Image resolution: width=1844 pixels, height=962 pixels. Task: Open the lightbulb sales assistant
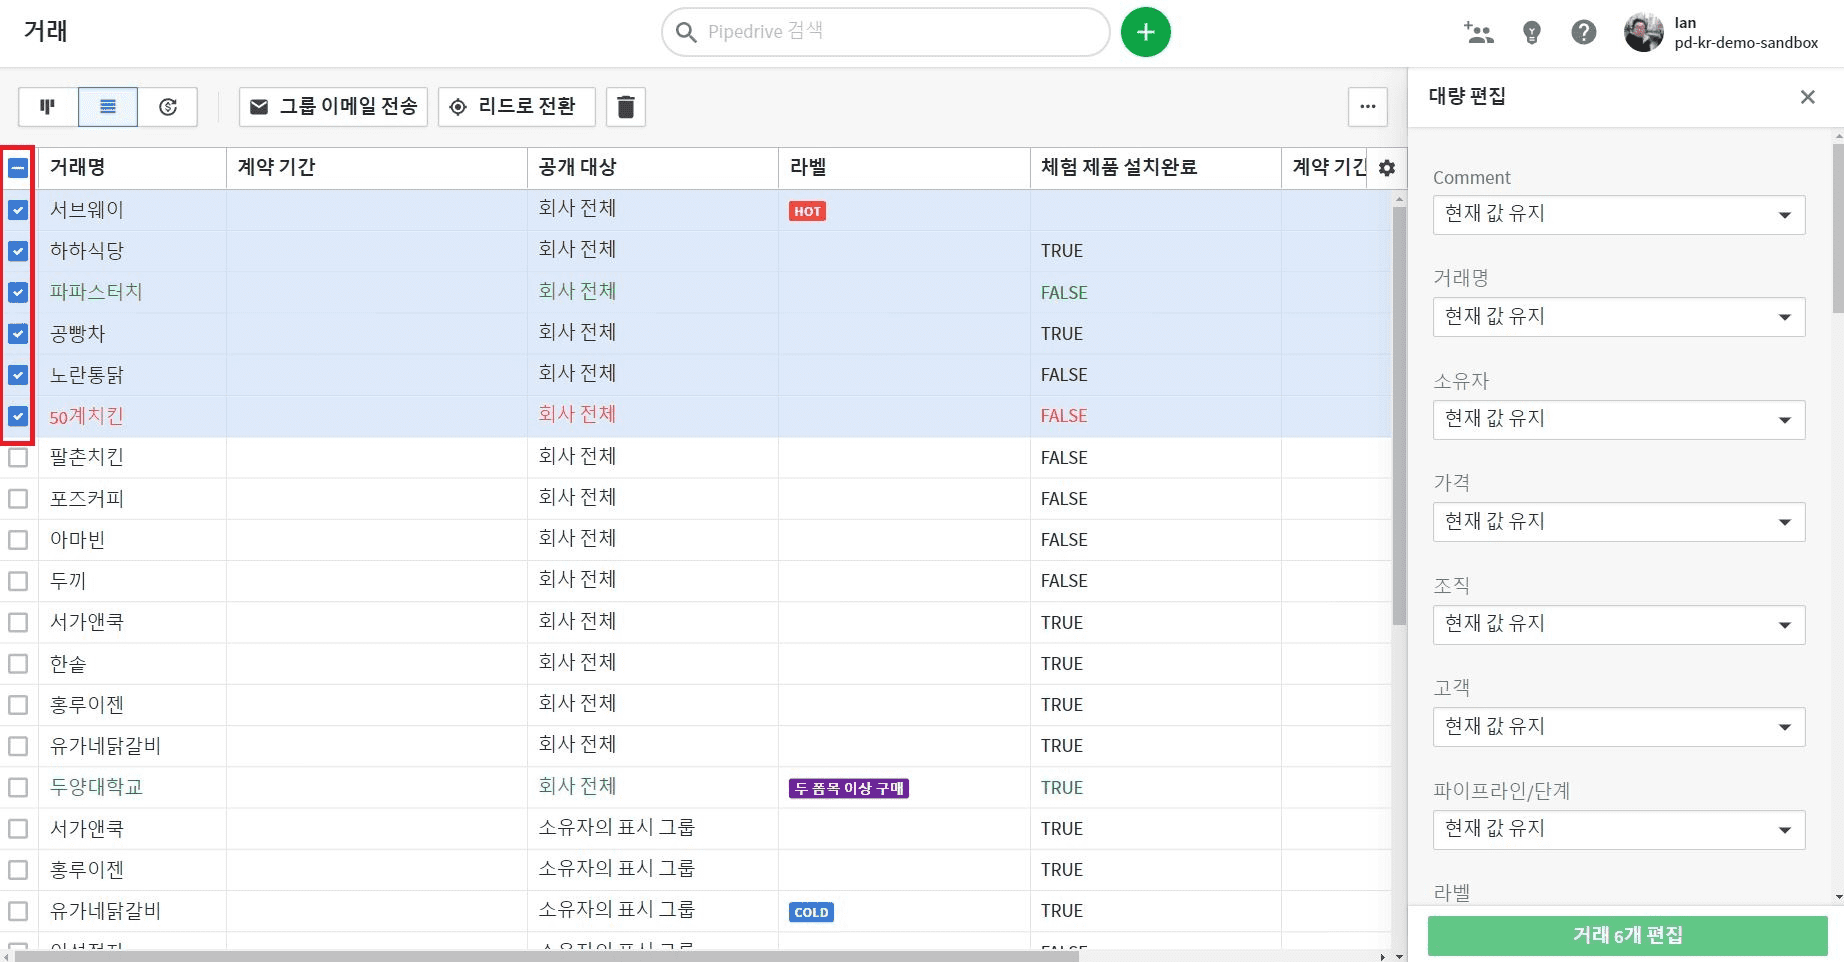(1532, 33)
